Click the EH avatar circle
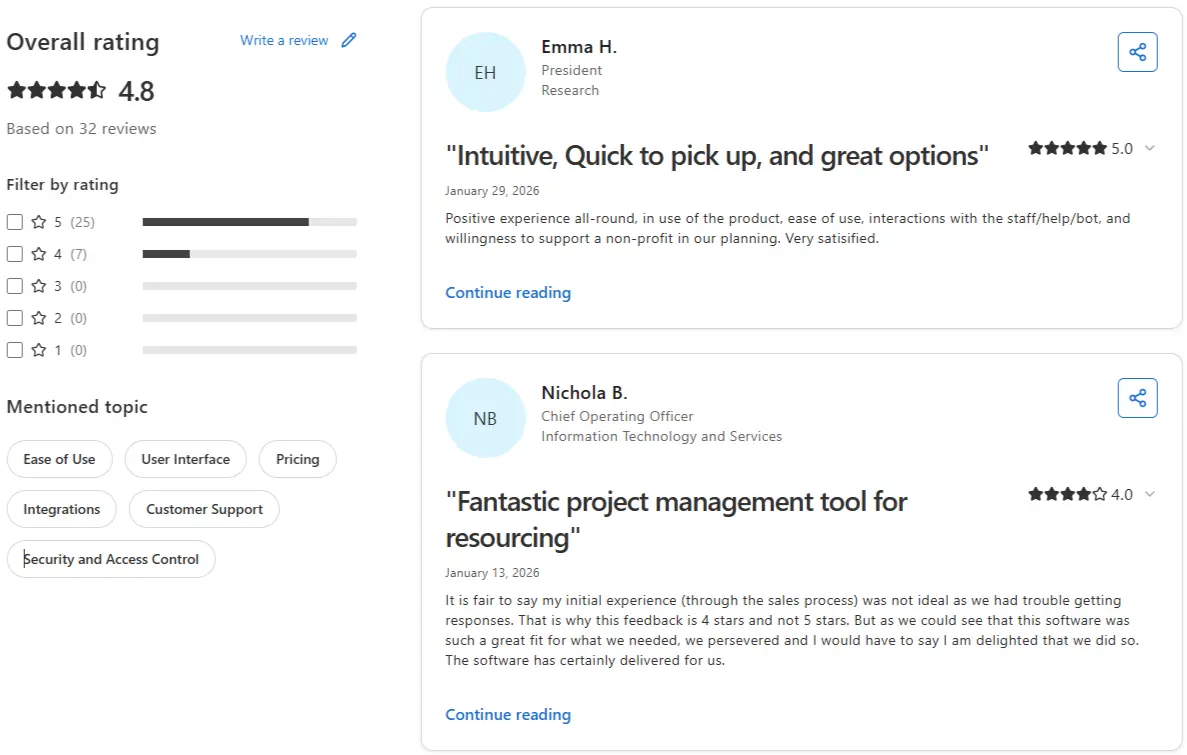 pyautogui.click(x=485, y=72)
